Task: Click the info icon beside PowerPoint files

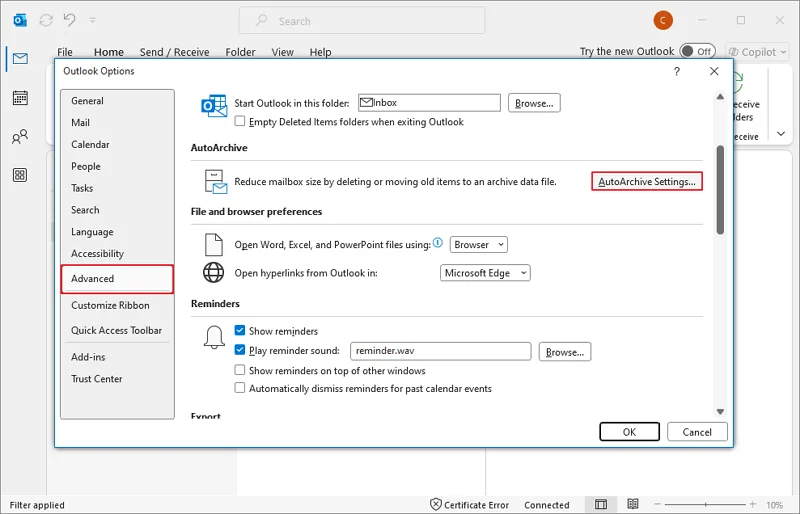Action: click(438, 242)
